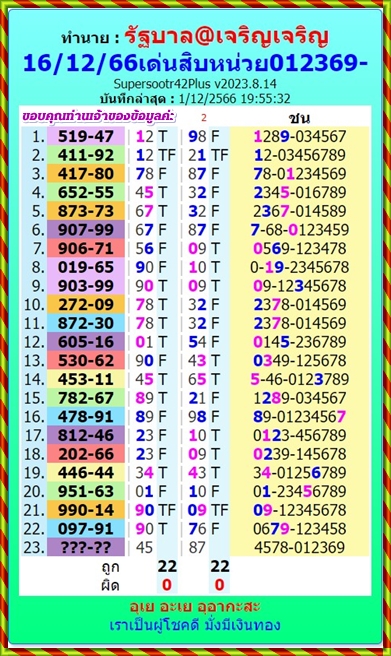Click row number 12. label
391x656 pixels.
tap(34, 342)
